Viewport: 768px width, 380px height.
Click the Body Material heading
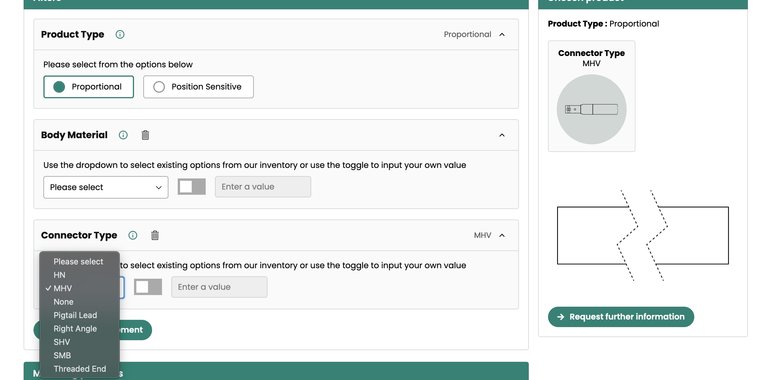pos(74,135)
